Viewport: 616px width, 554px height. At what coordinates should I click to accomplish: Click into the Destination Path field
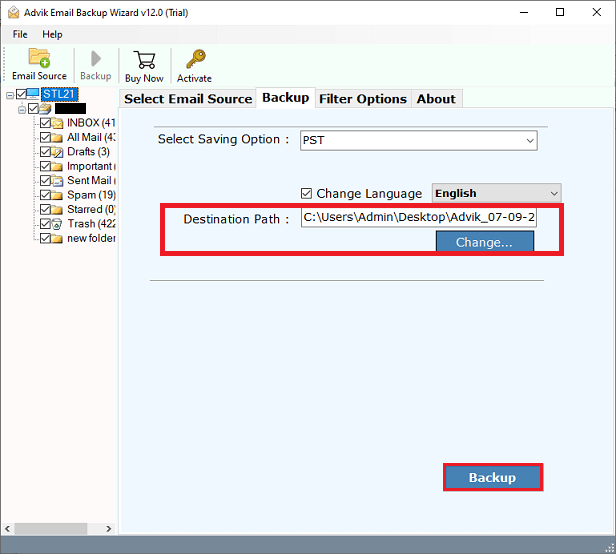coord(419,217)
